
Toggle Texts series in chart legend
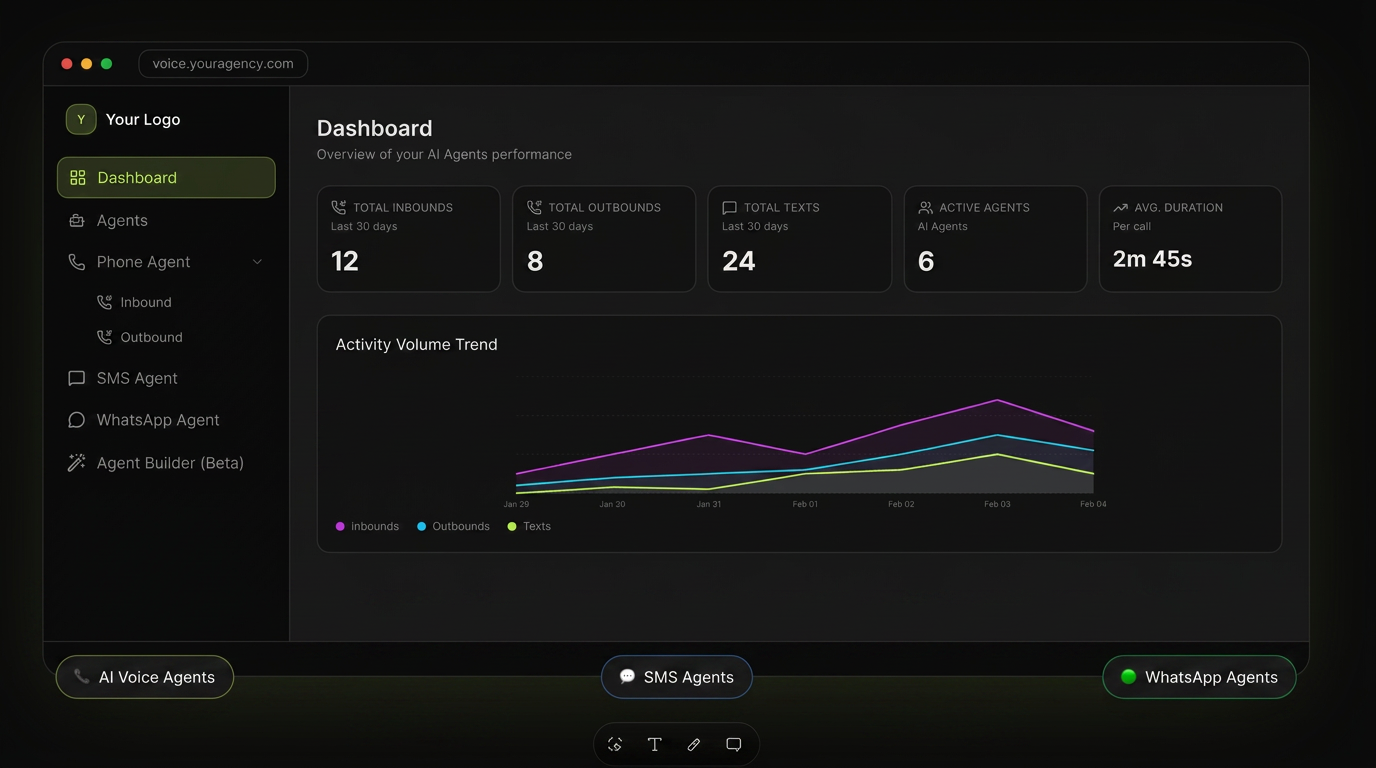pyautogui.click(x=529, y=526)
